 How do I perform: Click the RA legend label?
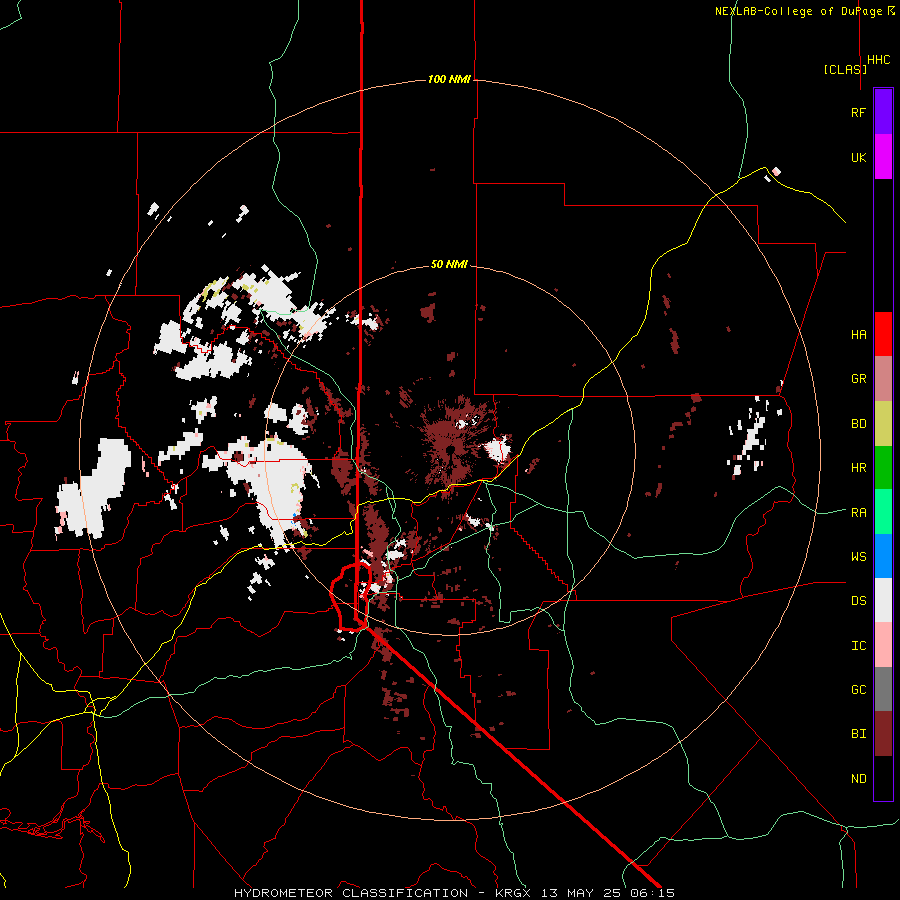(858, 512)
